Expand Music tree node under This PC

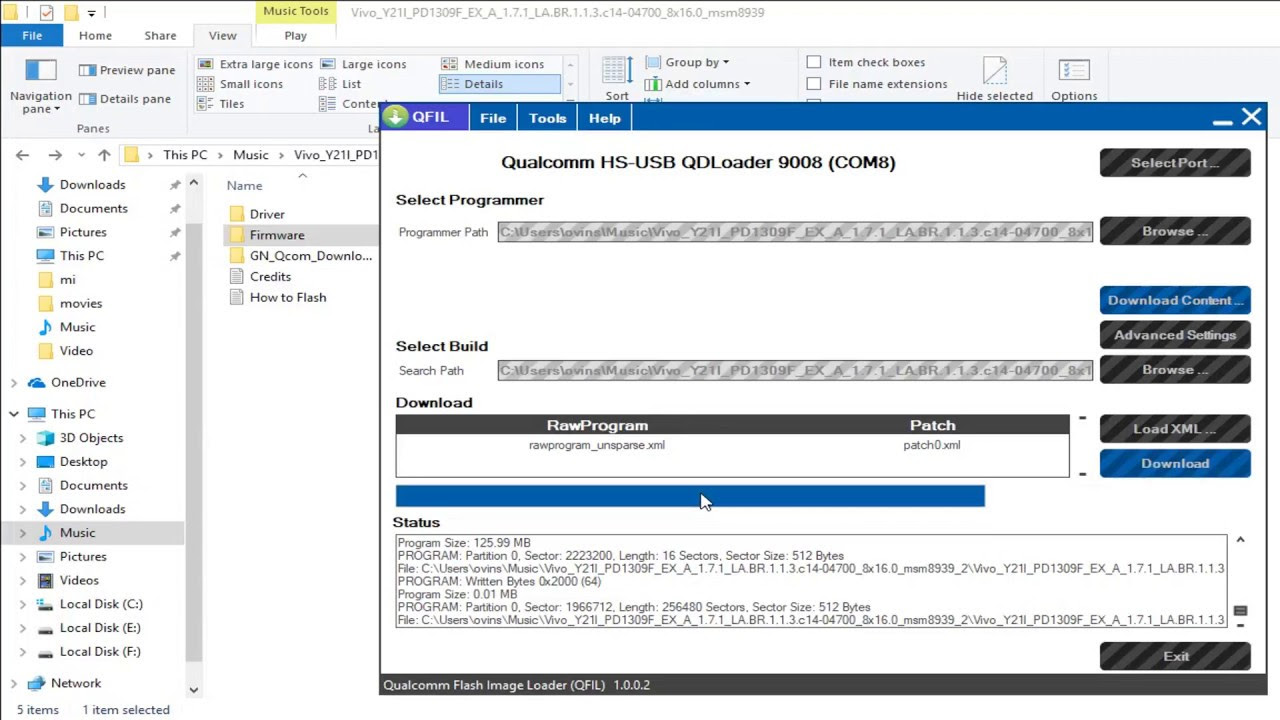click(23, 533)
